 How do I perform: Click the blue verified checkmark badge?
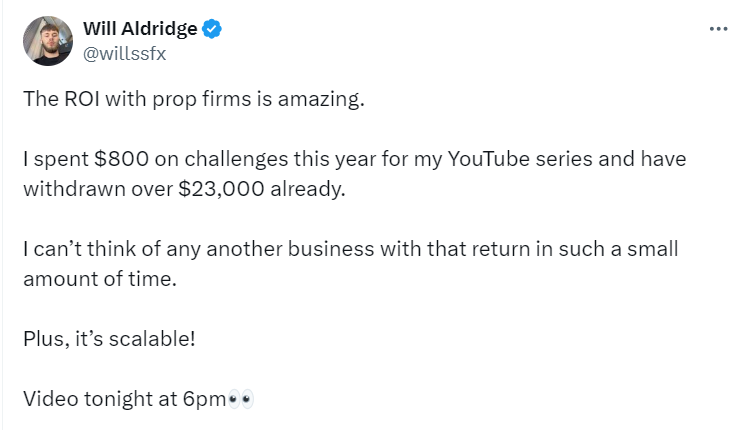click(x=211, y=29)
